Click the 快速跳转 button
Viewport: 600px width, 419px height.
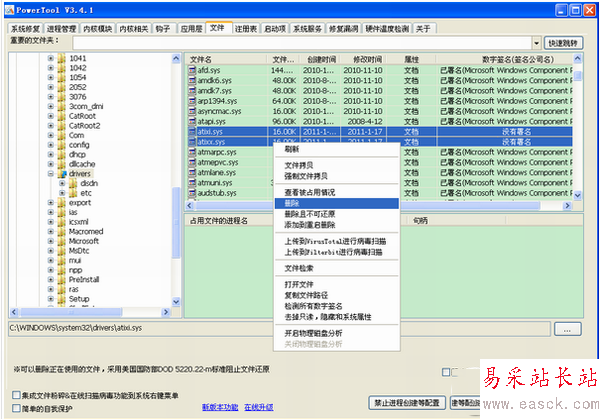coord(563,43)
